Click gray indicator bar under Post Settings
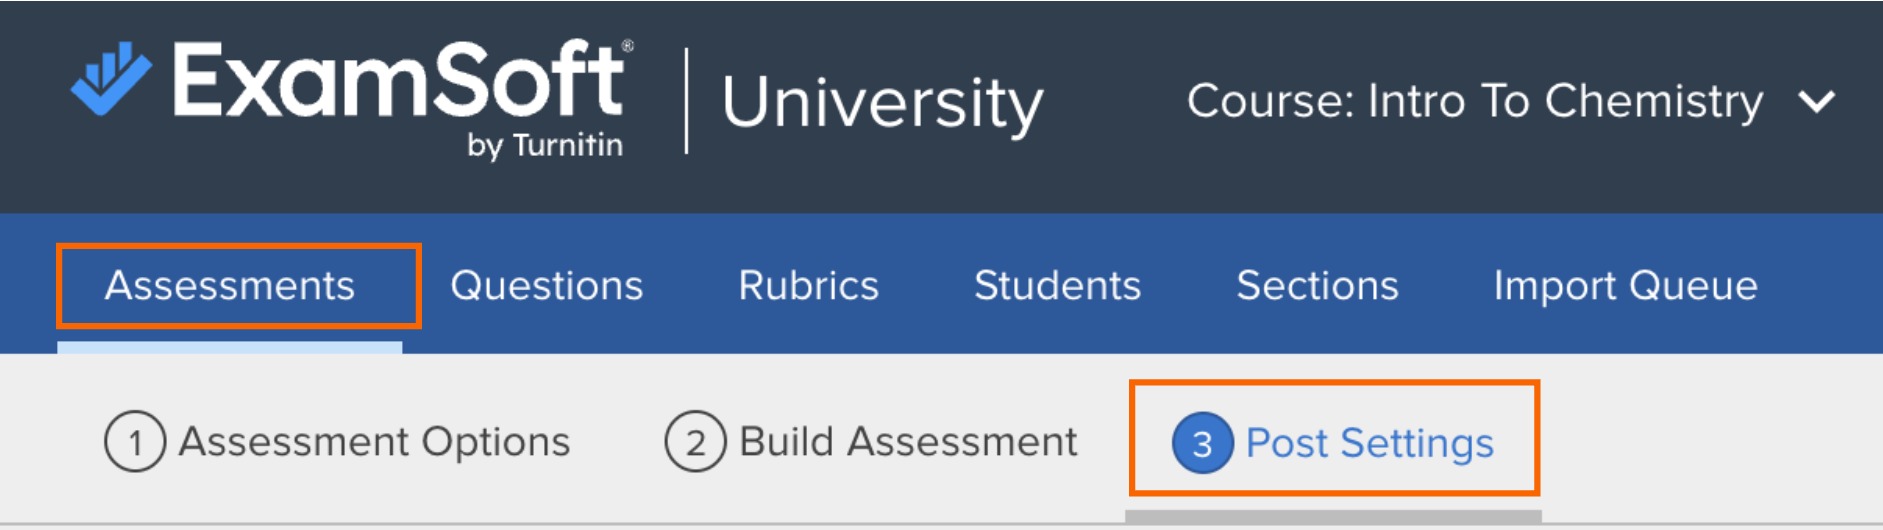 coord(1332,517)
